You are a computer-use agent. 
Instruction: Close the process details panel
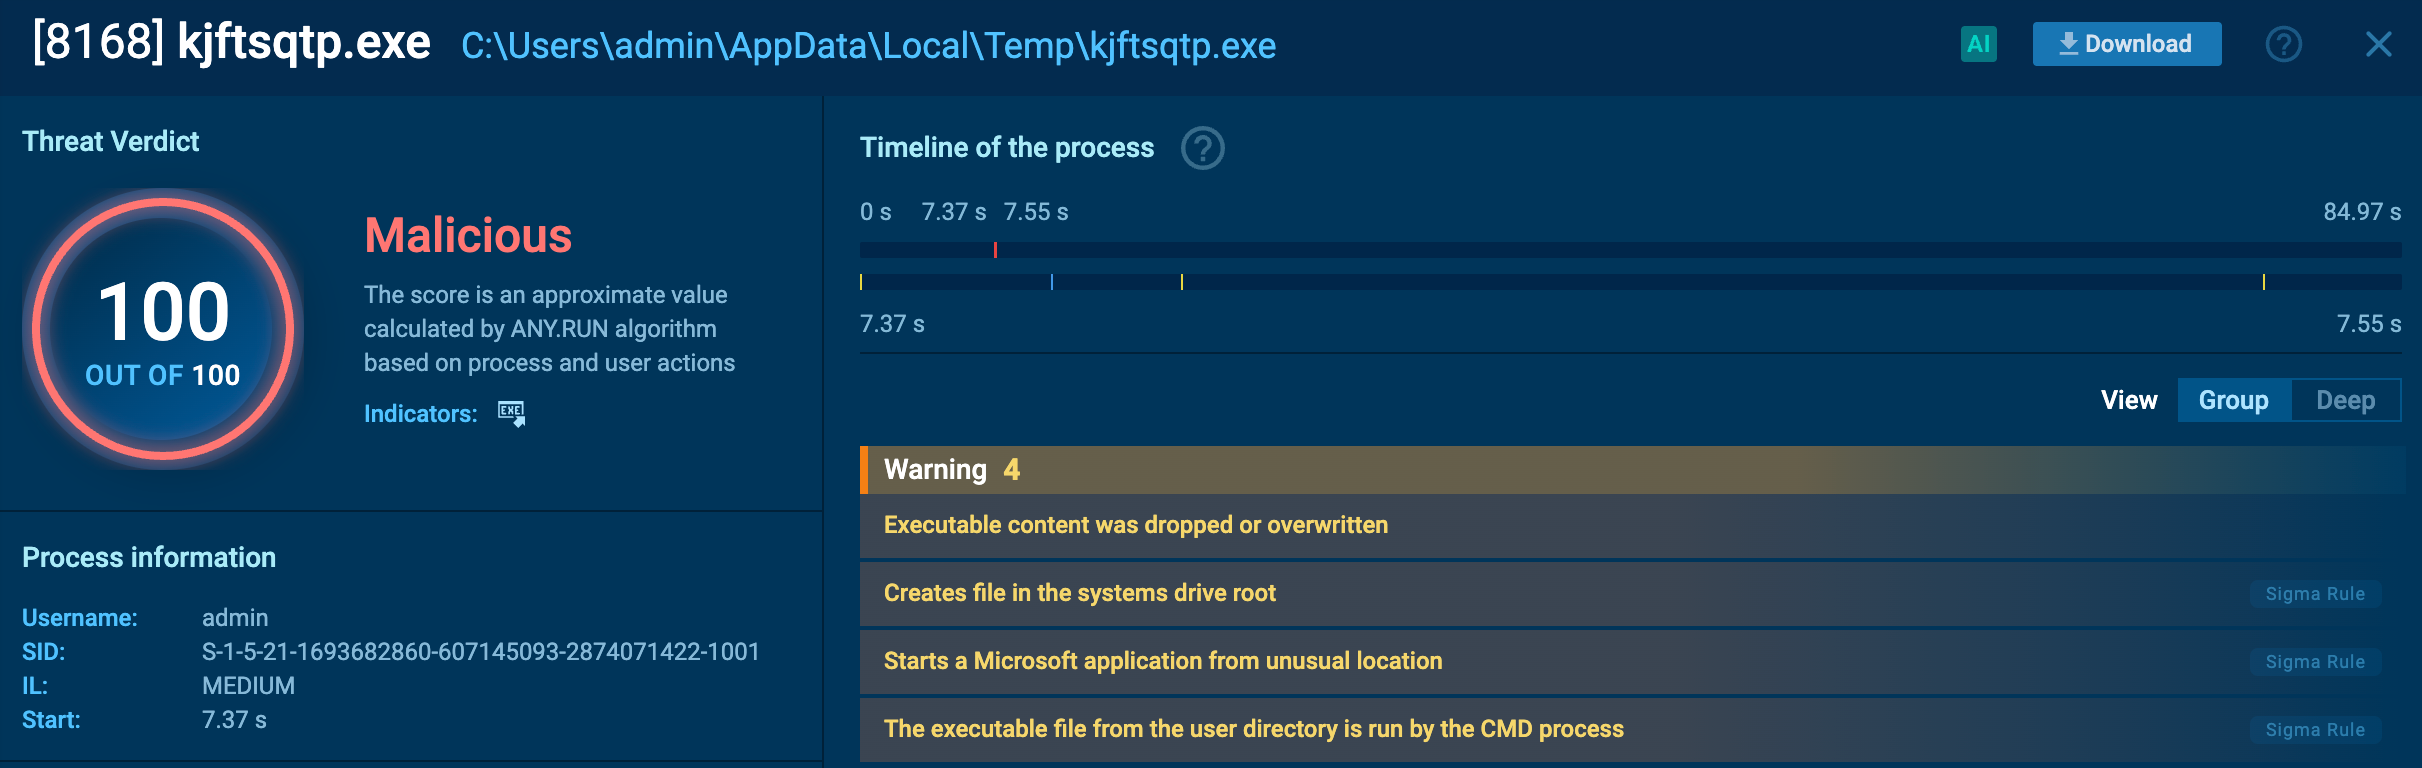pos(2378,44)
